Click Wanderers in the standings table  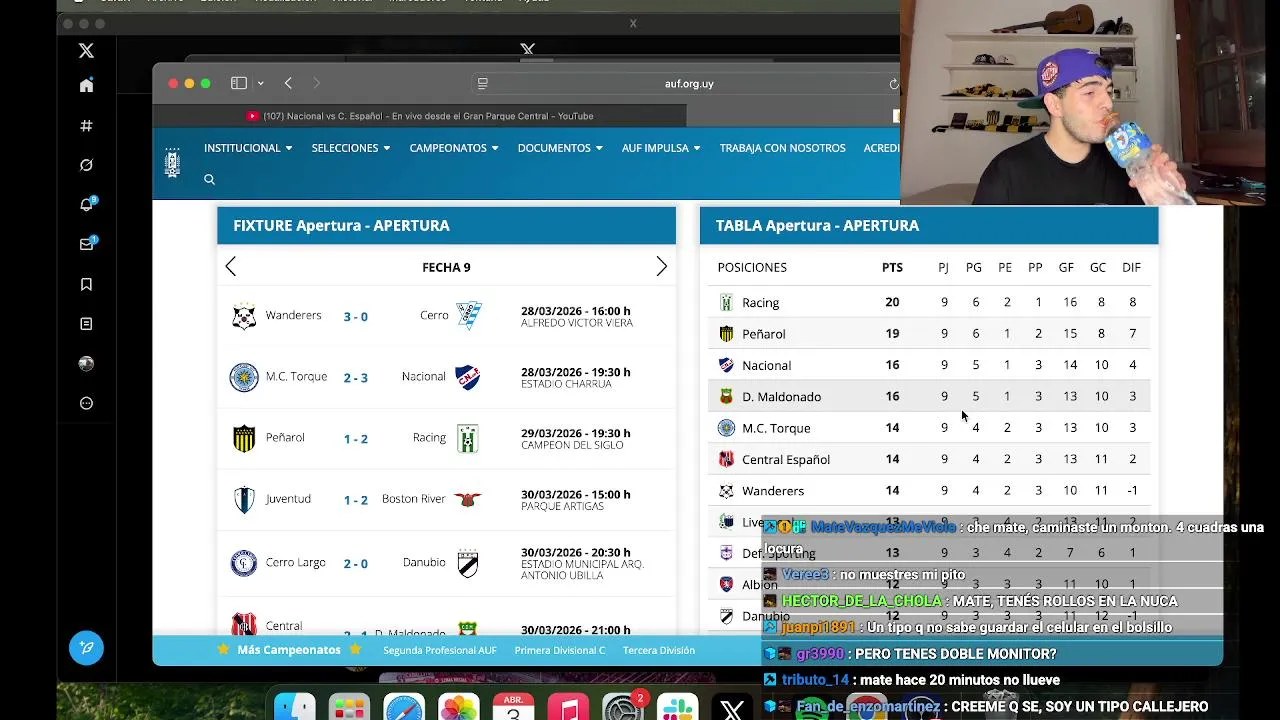click(x=773, y=491)
